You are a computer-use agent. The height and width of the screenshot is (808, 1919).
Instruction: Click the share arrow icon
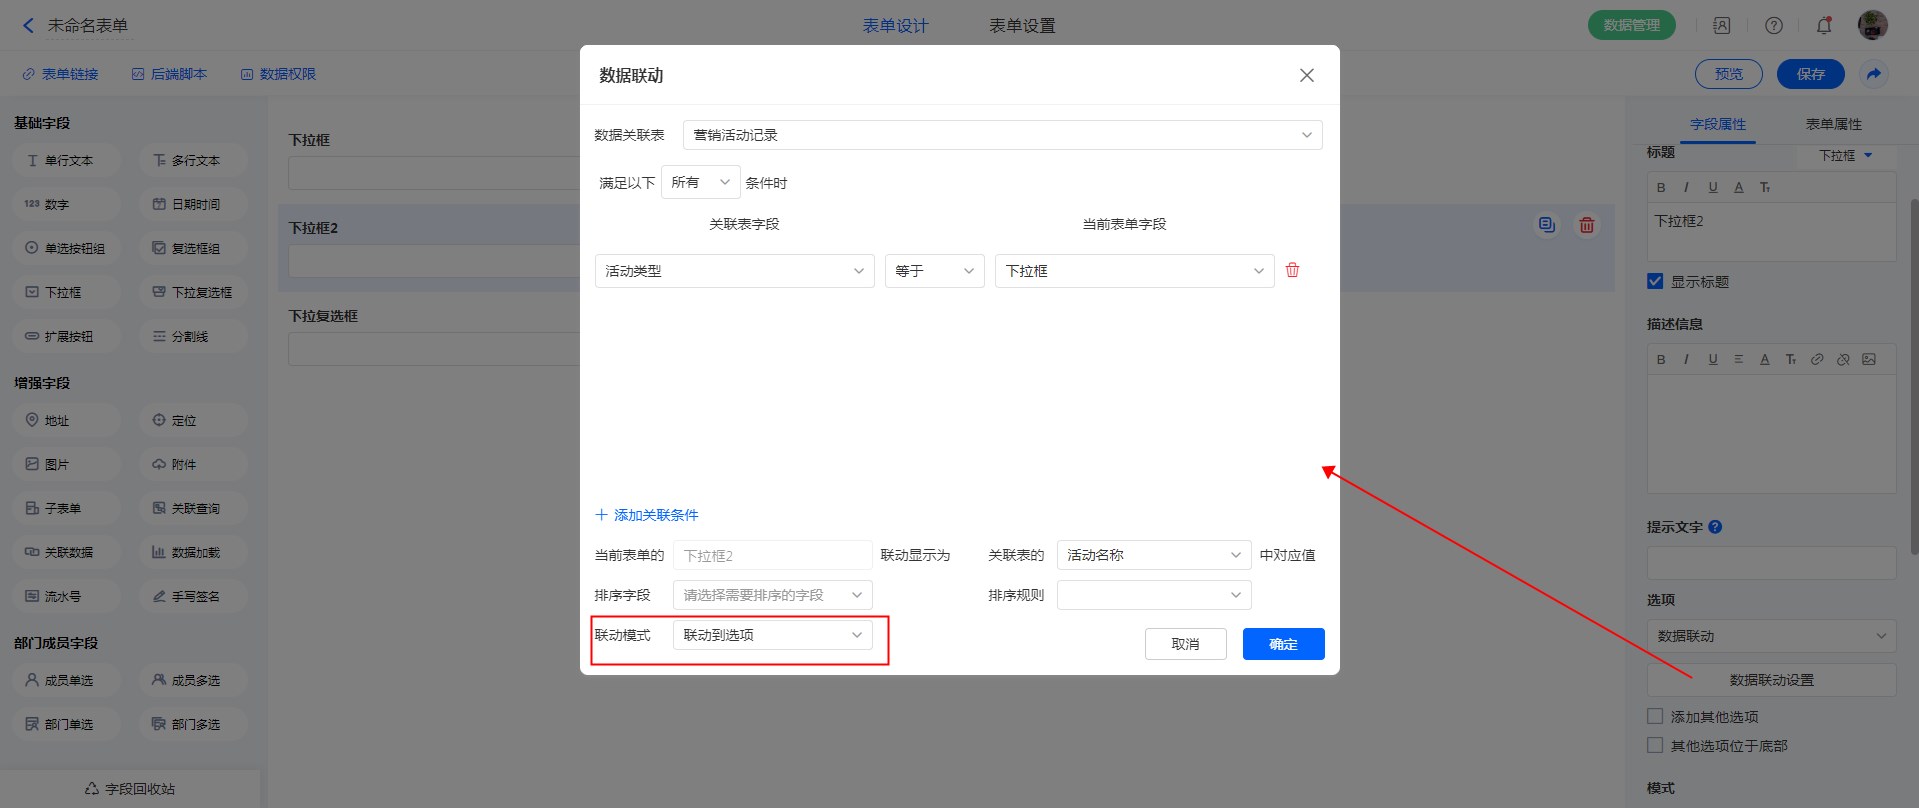[x=1873, y=74]
